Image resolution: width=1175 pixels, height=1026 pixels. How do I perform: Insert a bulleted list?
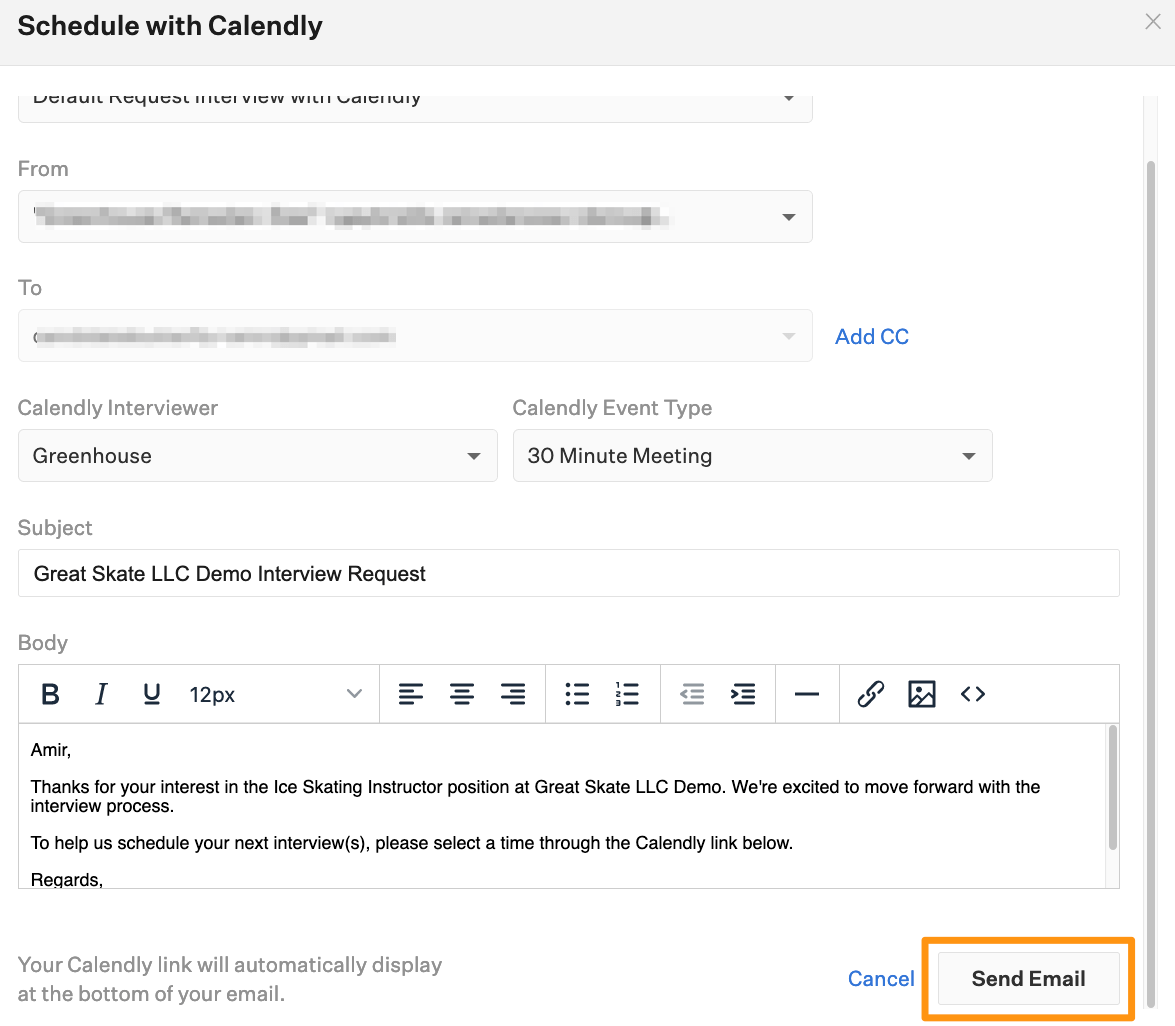point(577,694)
